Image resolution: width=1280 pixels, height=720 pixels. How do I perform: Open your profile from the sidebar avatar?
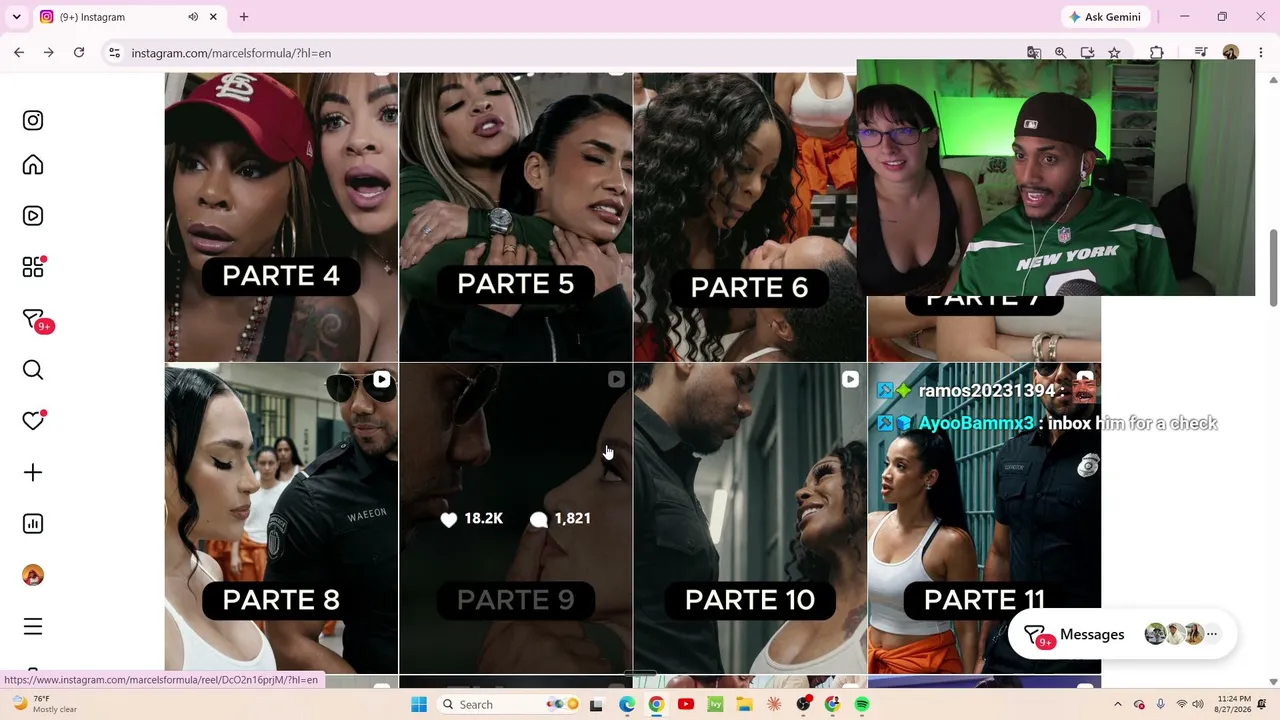[33, 575]
